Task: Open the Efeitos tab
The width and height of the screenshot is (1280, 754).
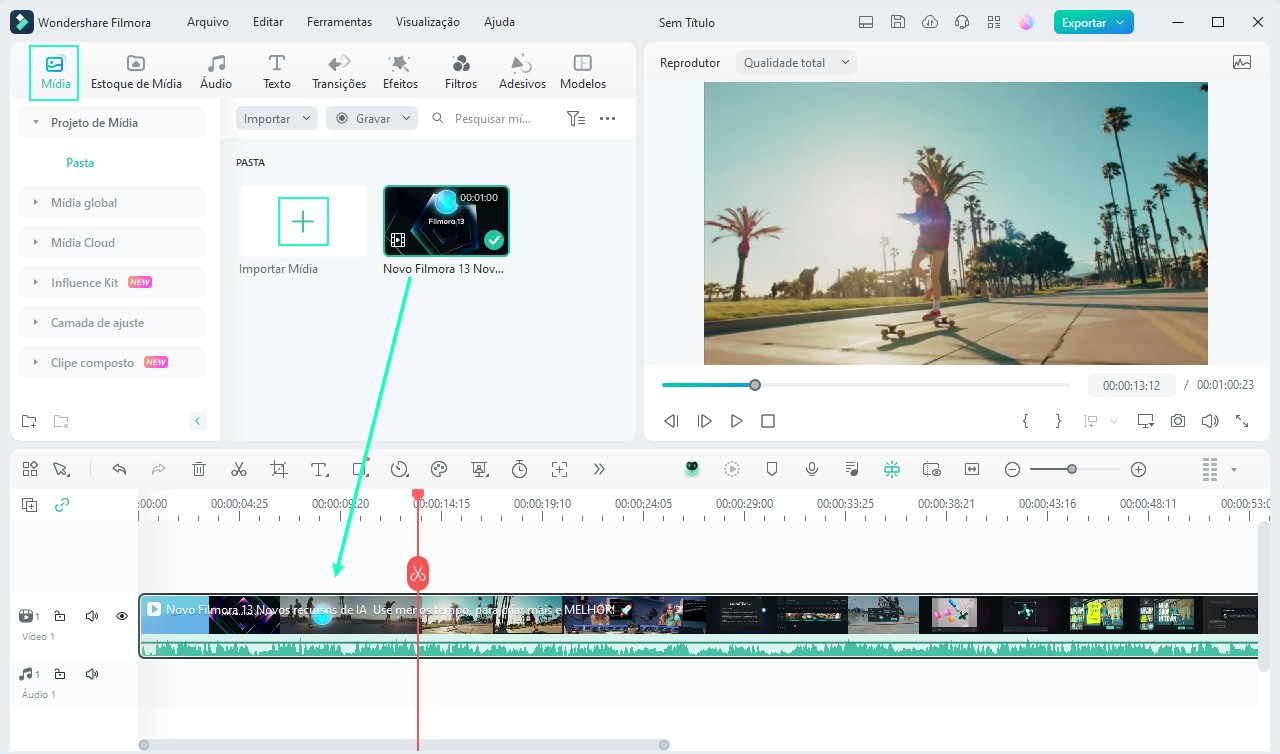Action: pyautogui.click(x=400, y=73)
